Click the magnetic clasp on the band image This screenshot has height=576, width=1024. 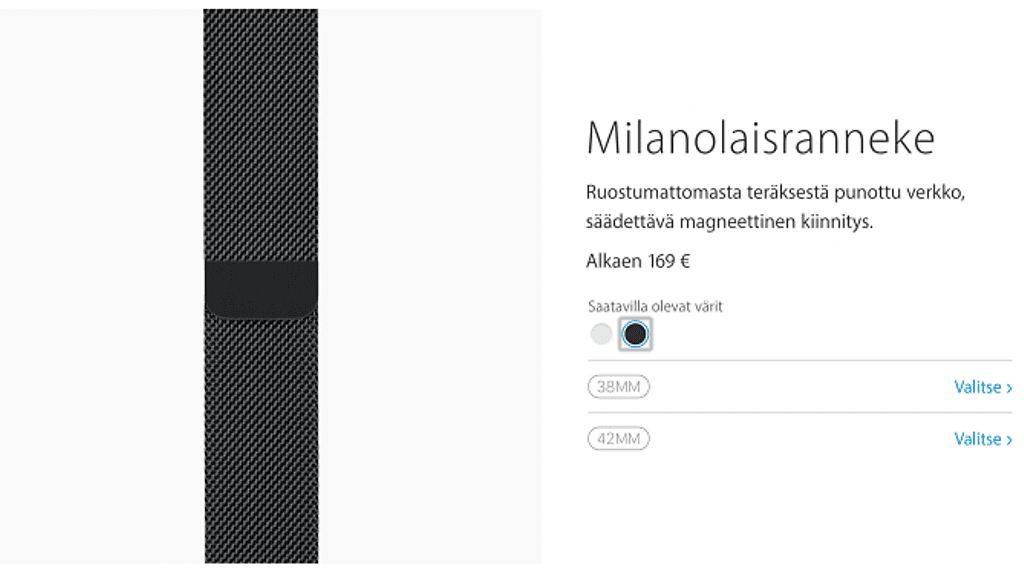261,289
